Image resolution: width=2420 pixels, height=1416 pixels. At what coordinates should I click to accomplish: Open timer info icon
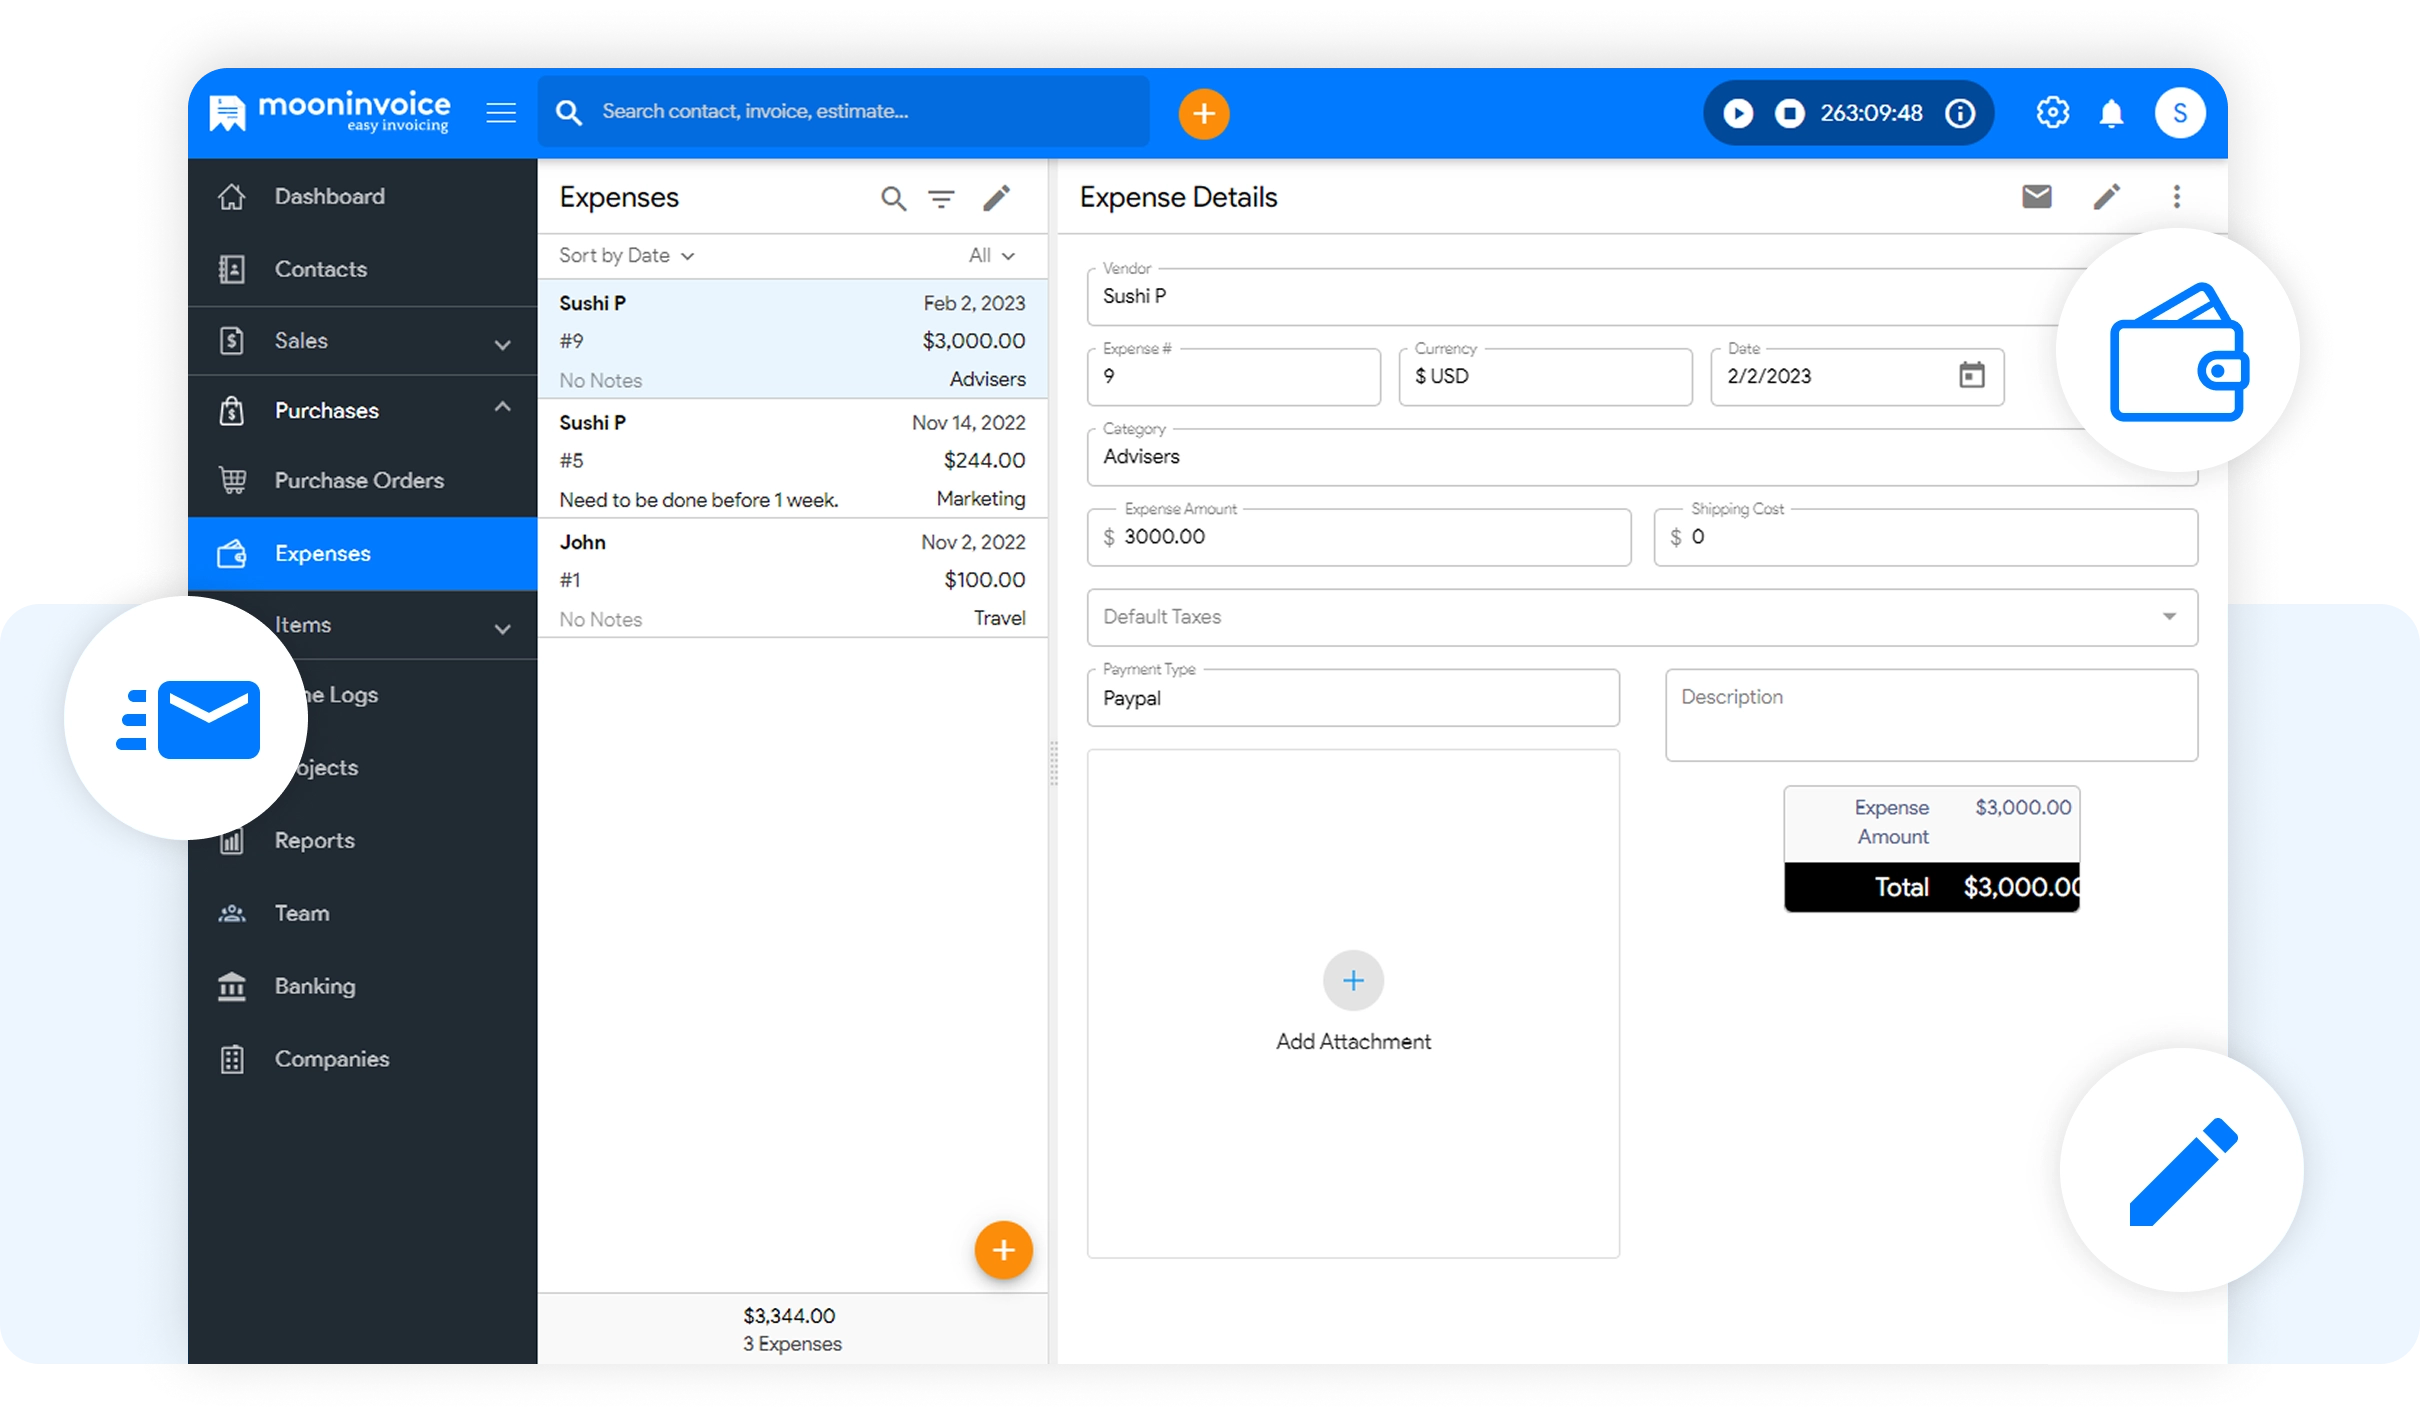click(1960, 113)
